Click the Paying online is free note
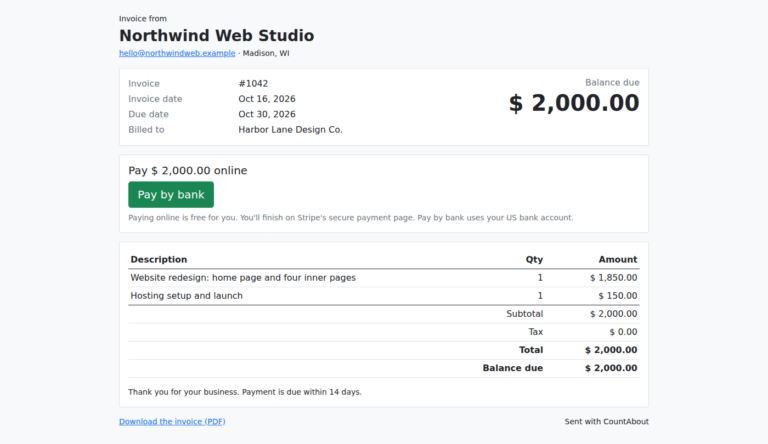 [x=351, y=218]
